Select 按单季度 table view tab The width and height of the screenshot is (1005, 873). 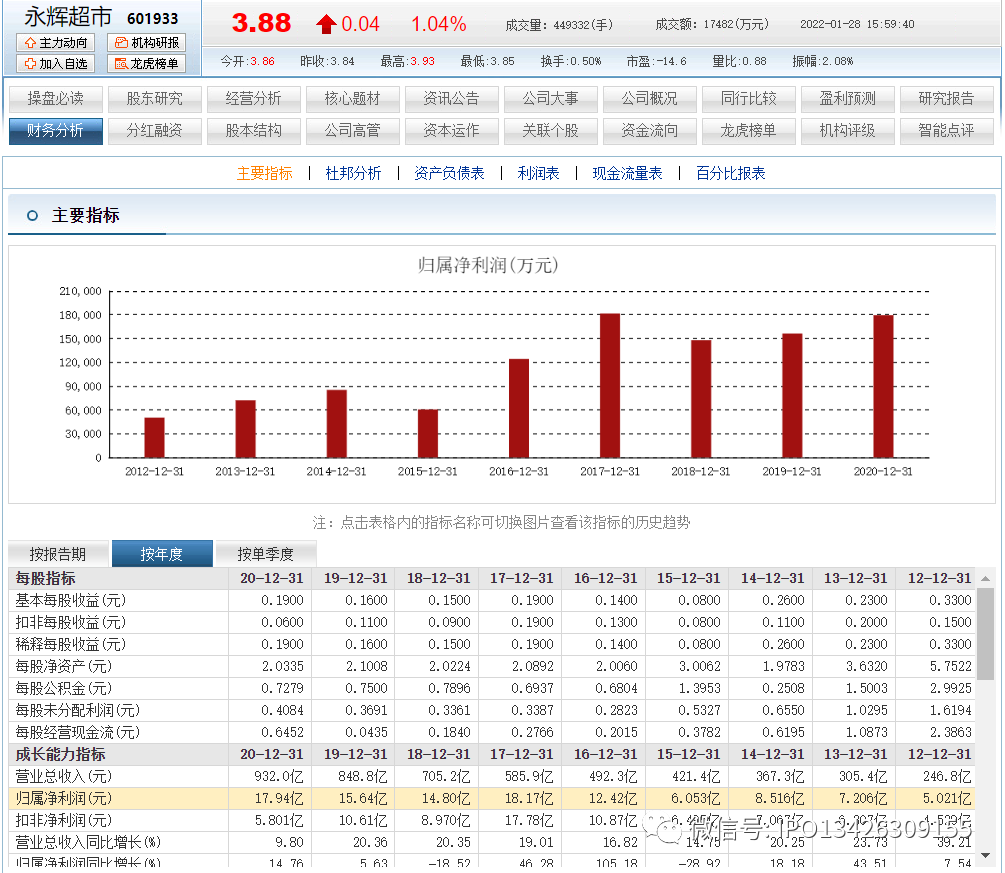pos(266,554)
